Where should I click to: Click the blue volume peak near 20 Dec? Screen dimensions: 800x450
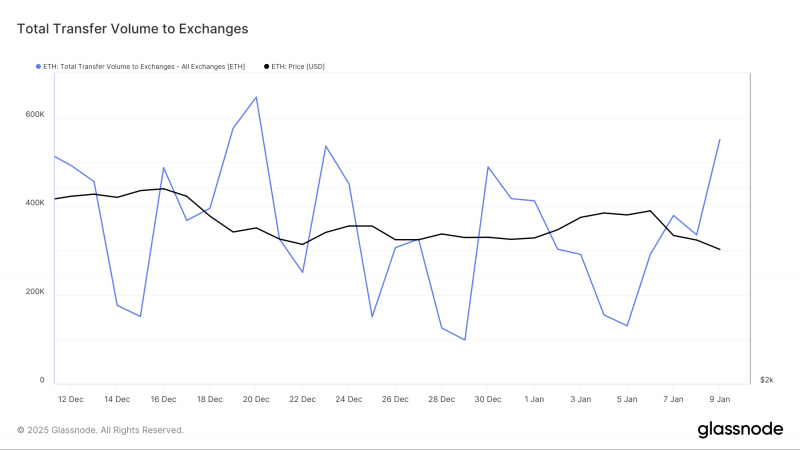(256, 97)
